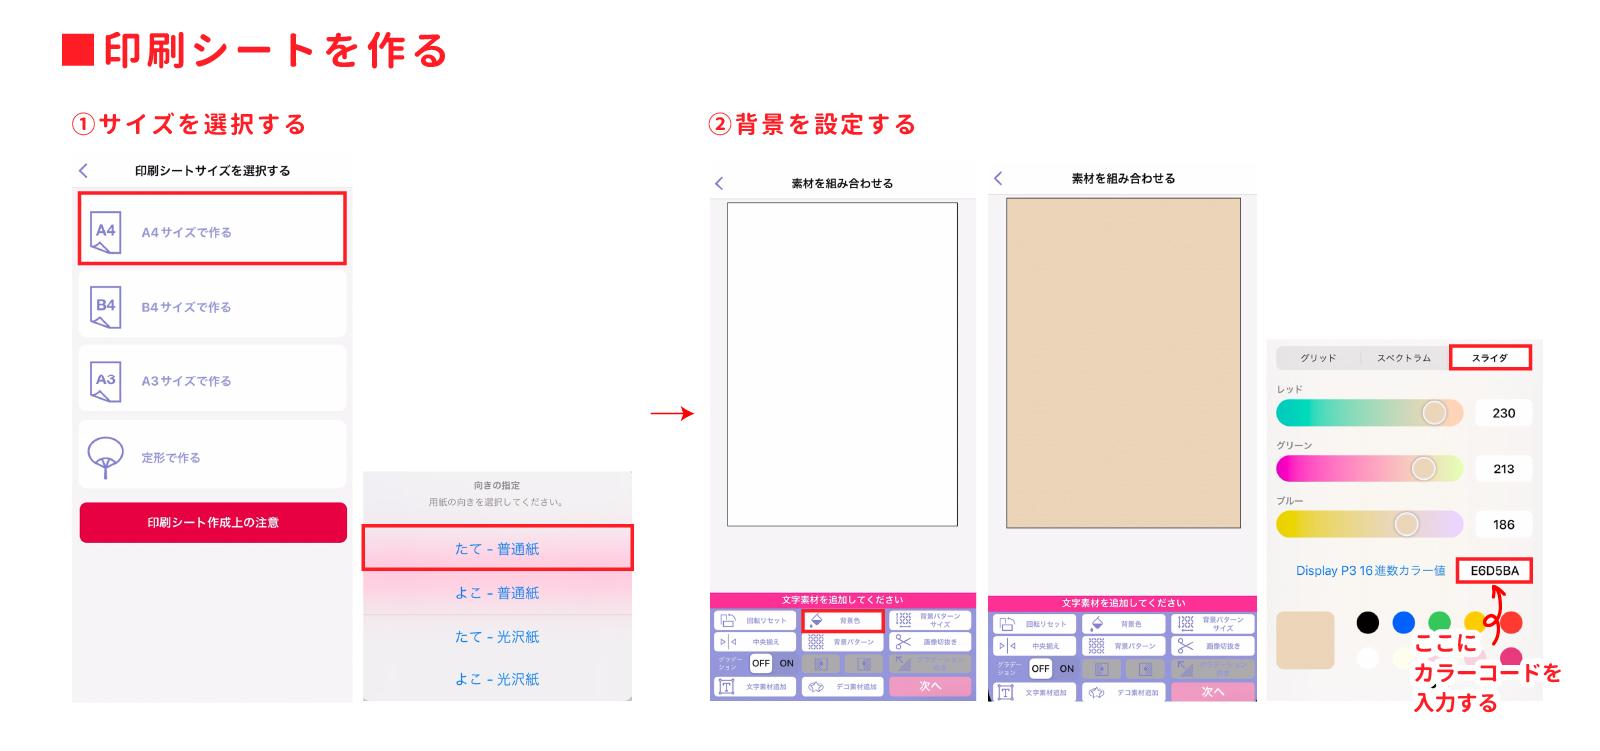Go back from 印刷シートサイズを選択する screen
The width and height of the screenshot is (1600, 751).
(x=84, y=171)
